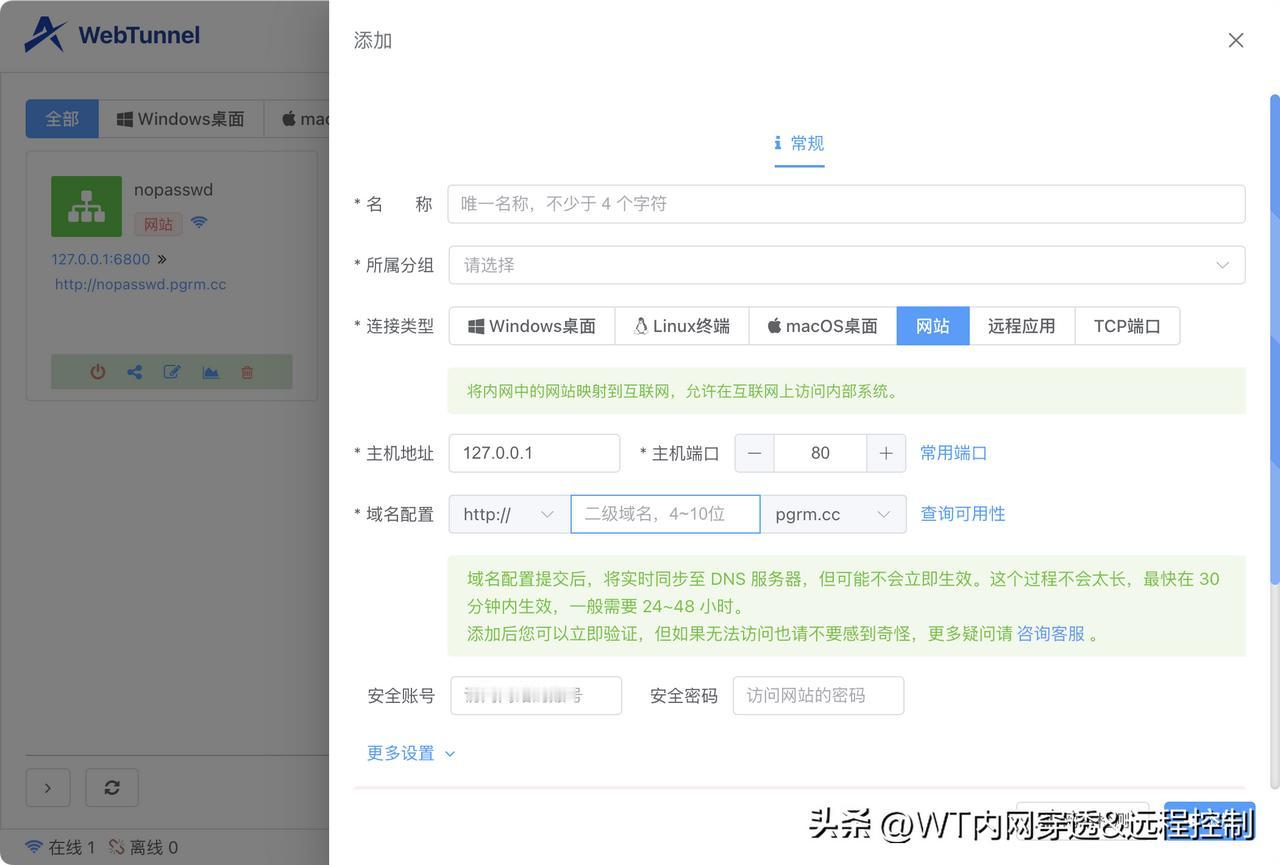The image size is (1280, 865).
Task: Select the Windows桌面 connection type
Action: pos(531,325)
